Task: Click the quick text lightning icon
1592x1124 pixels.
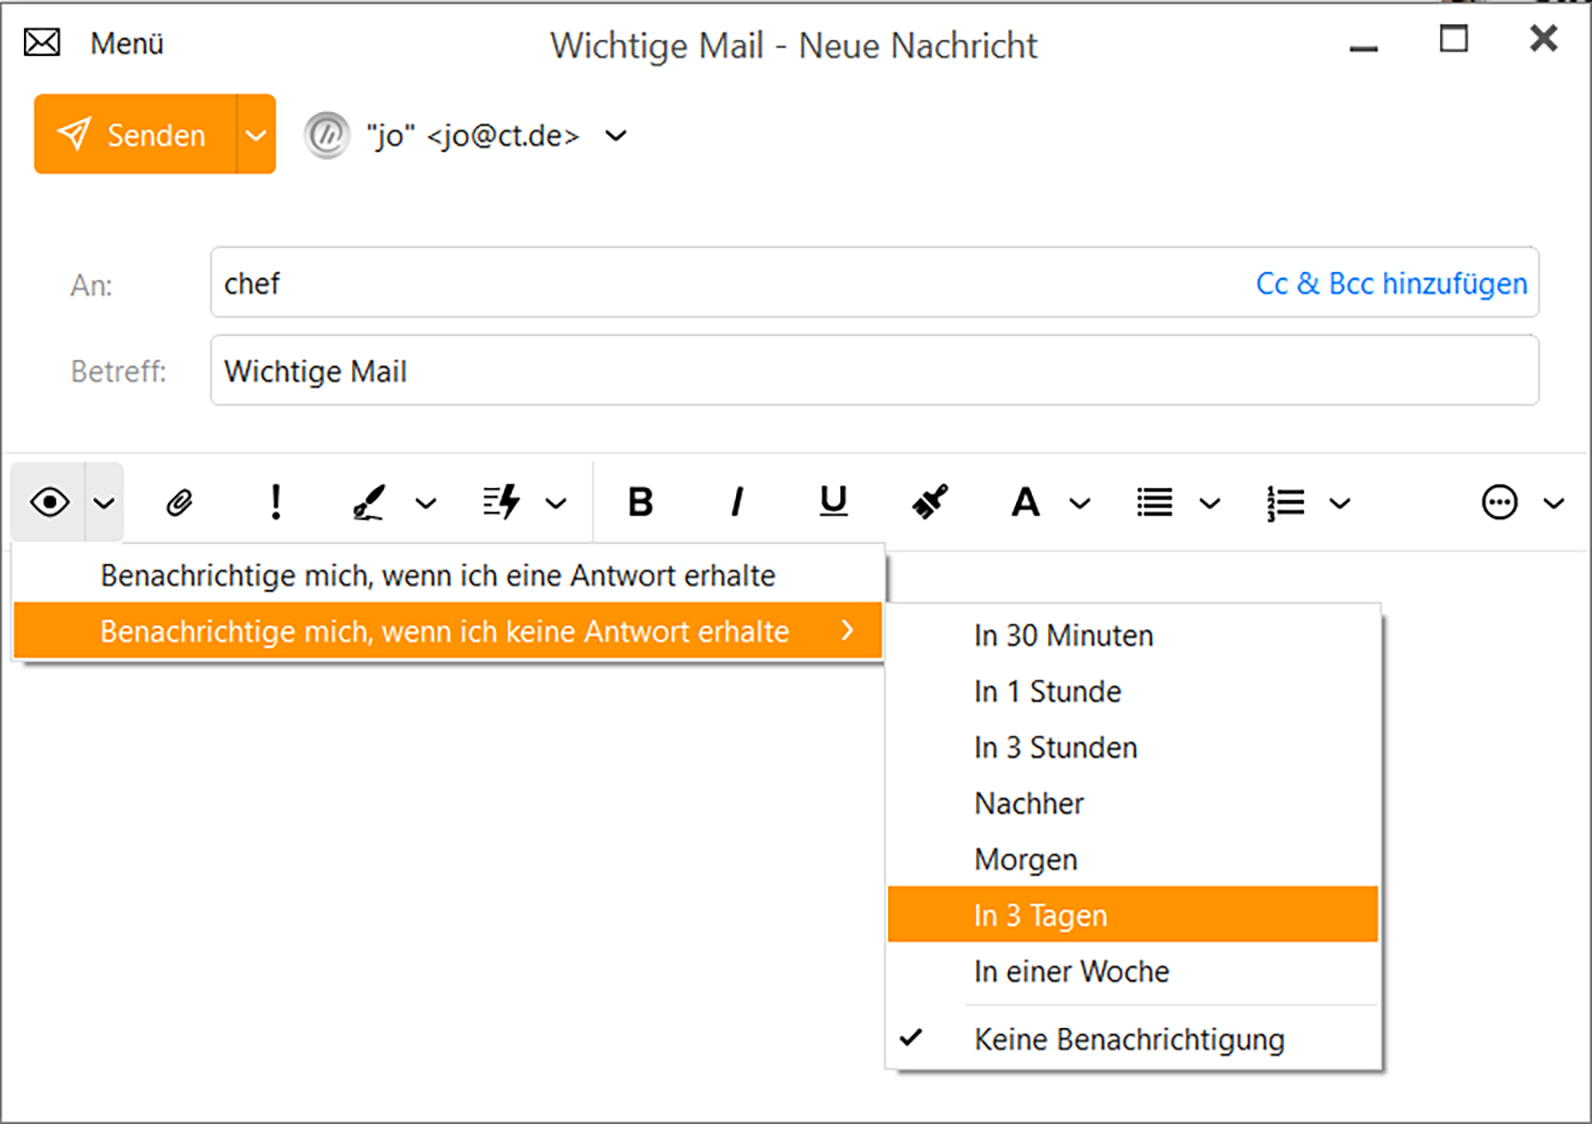Action: tap(501, 502)
